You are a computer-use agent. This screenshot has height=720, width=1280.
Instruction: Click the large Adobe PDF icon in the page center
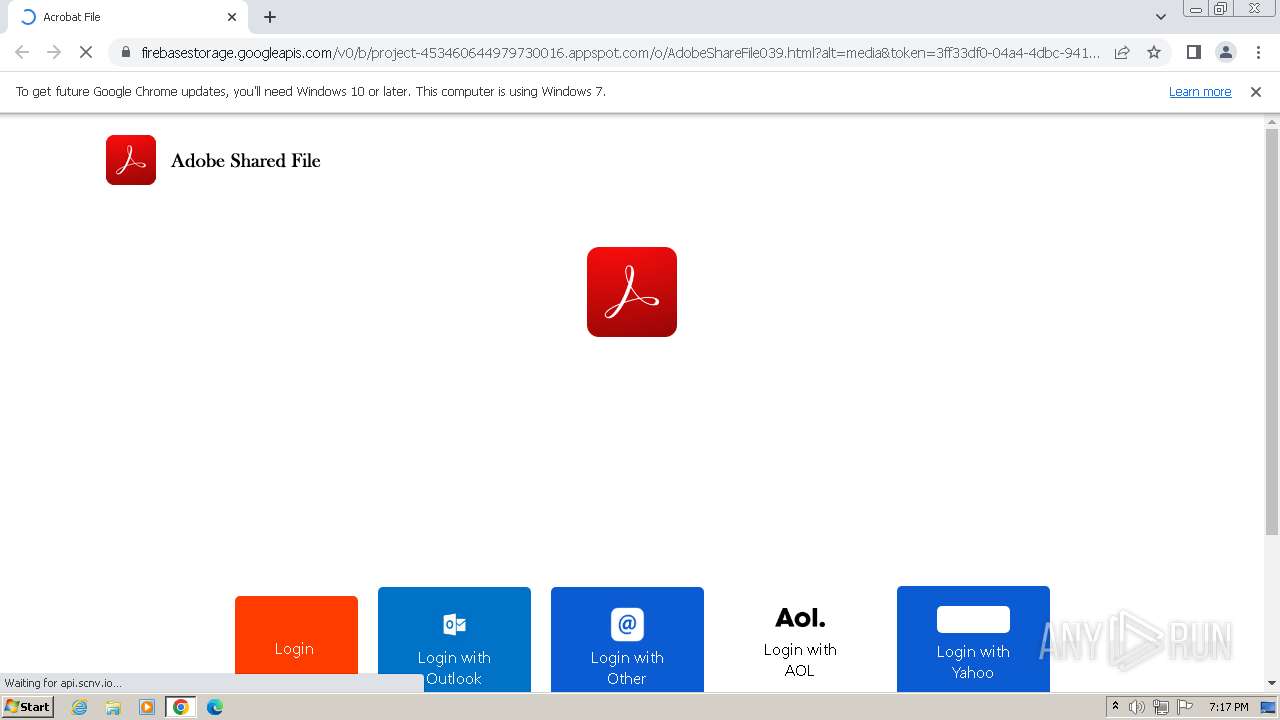pos(632,292)
